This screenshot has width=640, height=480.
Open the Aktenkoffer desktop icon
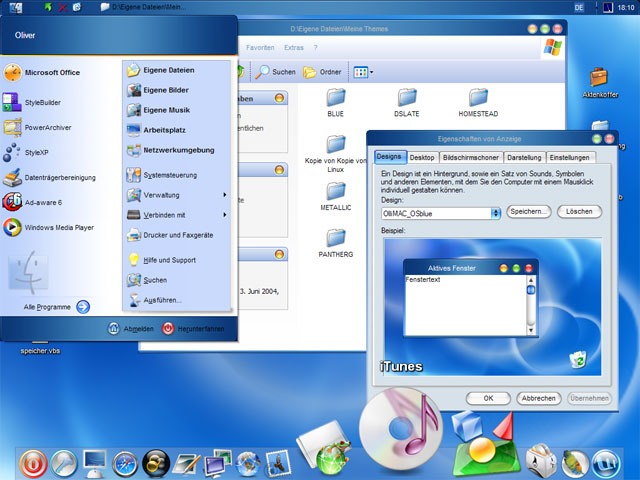click(x=600, y=78)
